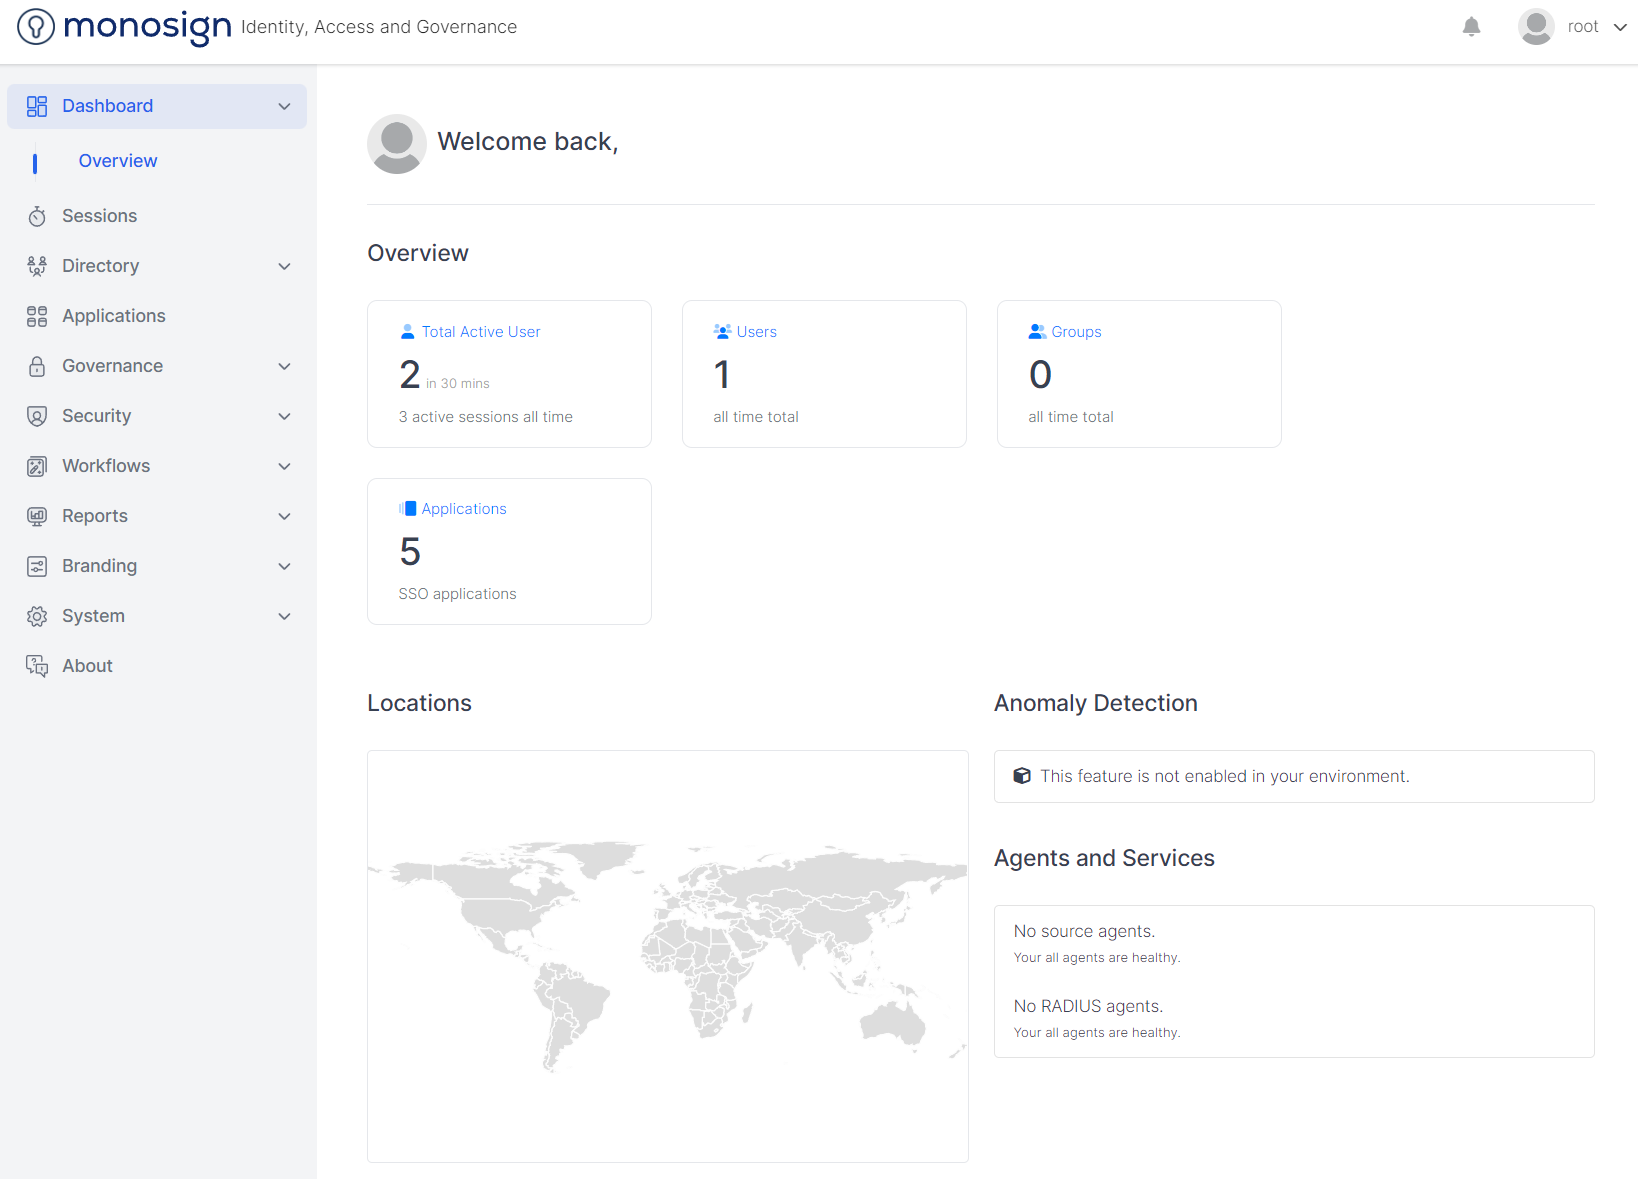The width and height of the screenshot is (1638, 1179).
Task: Click the Applications grid icon in sidebar
Action: point(37,316)
